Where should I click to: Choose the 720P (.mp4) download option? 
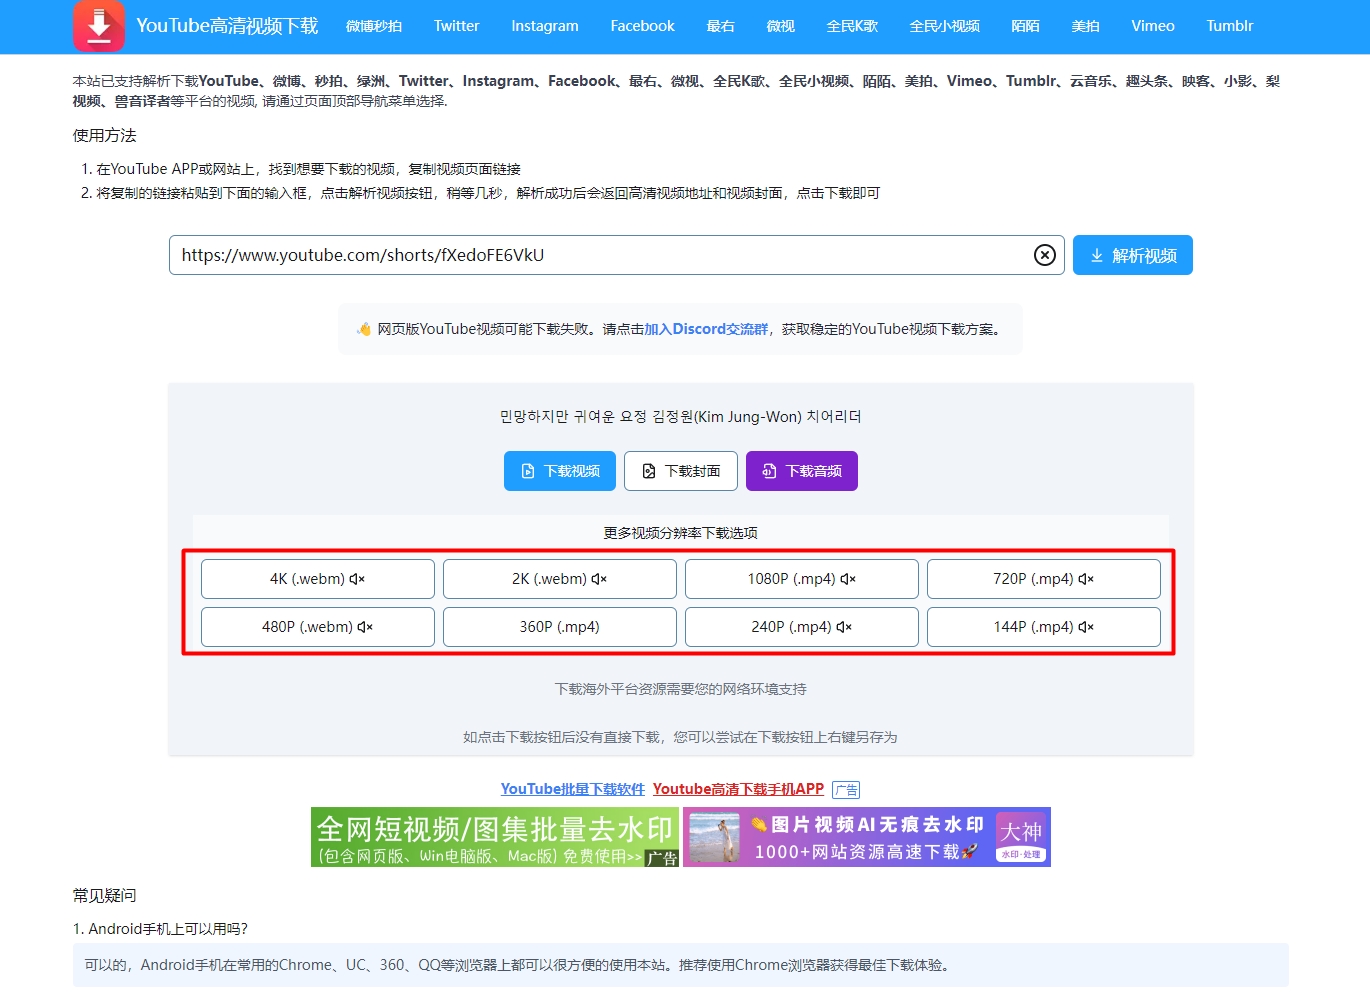coord(1044,579)
